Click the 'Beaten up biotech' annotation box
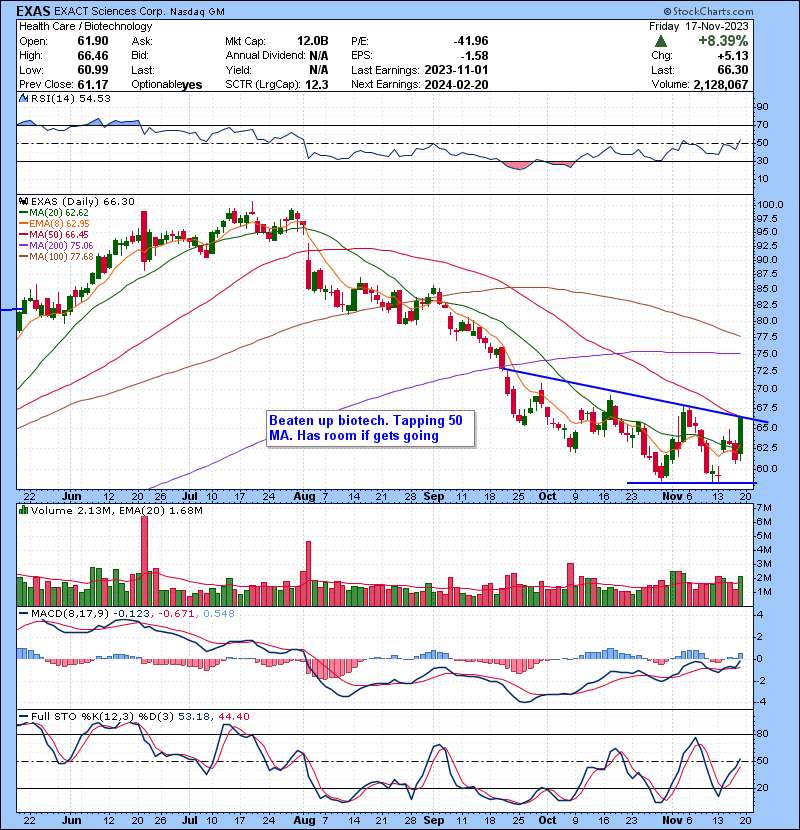800x830 pixels. tap(370, 428)
